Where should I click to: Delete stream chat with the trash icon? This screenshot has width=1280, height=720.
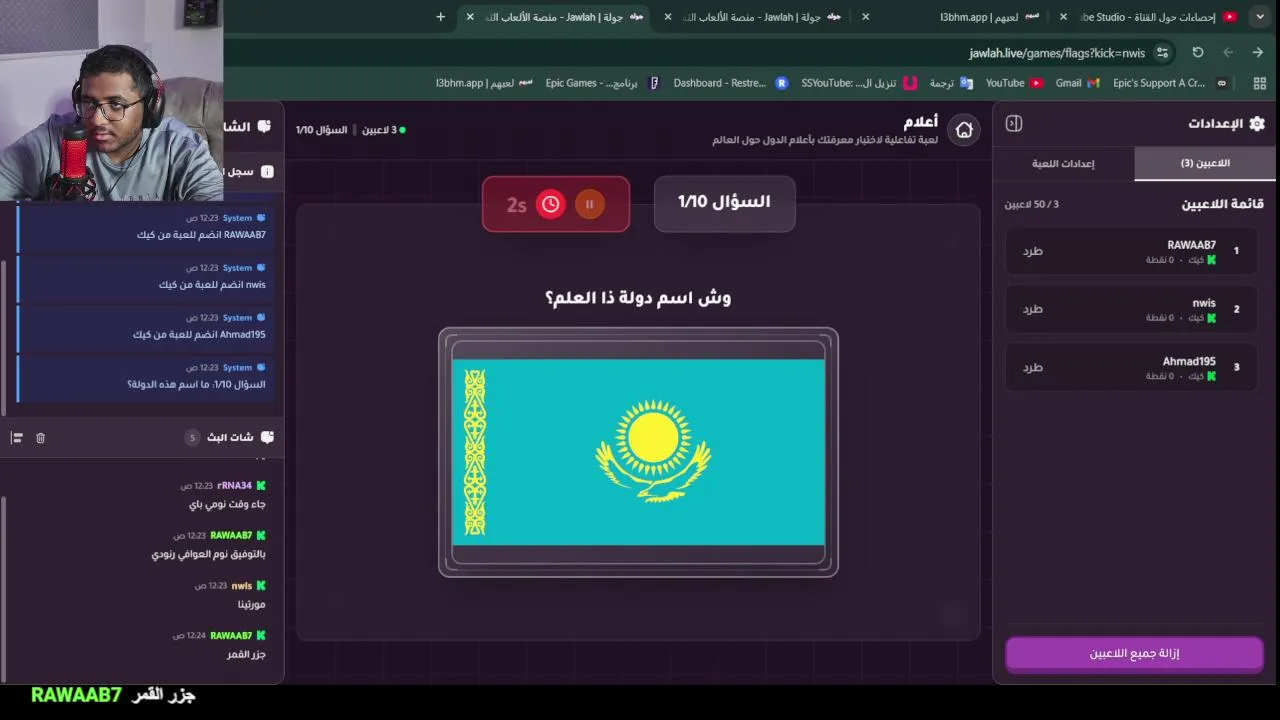coord(40,438)
